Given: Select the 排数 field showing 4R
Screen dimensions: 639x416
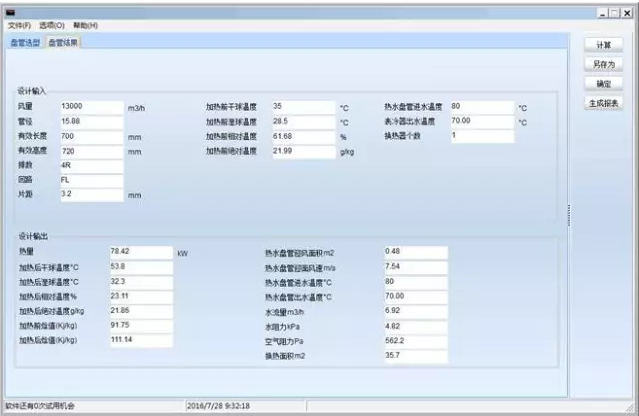Looking at the screenshot, I should (90, 165).
